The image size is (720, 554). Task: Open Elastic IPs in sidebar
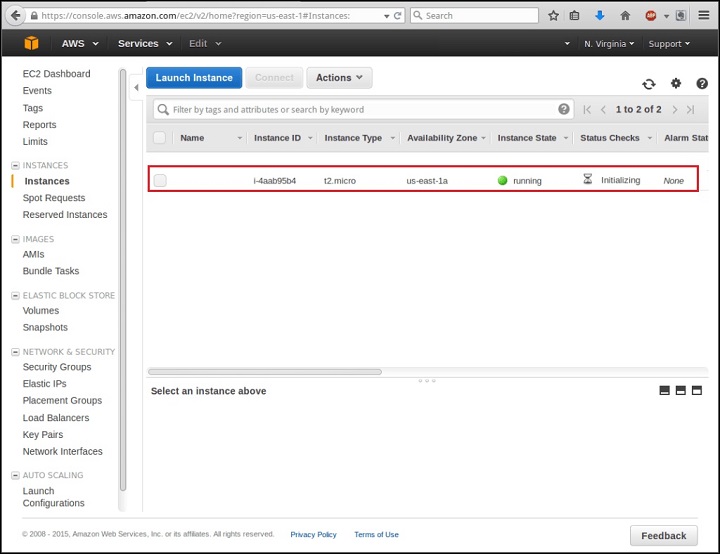click(x=45, y=384)
